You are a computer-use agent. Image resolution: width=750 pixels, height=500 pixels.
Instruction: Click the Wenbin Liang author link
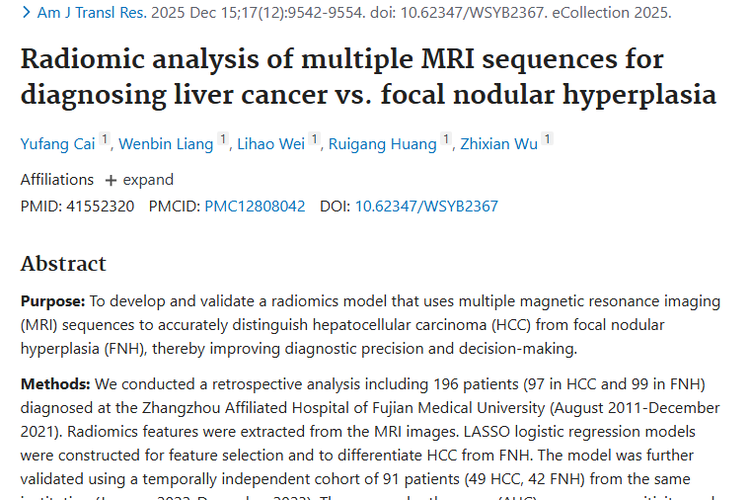click(x=166, y=144)
